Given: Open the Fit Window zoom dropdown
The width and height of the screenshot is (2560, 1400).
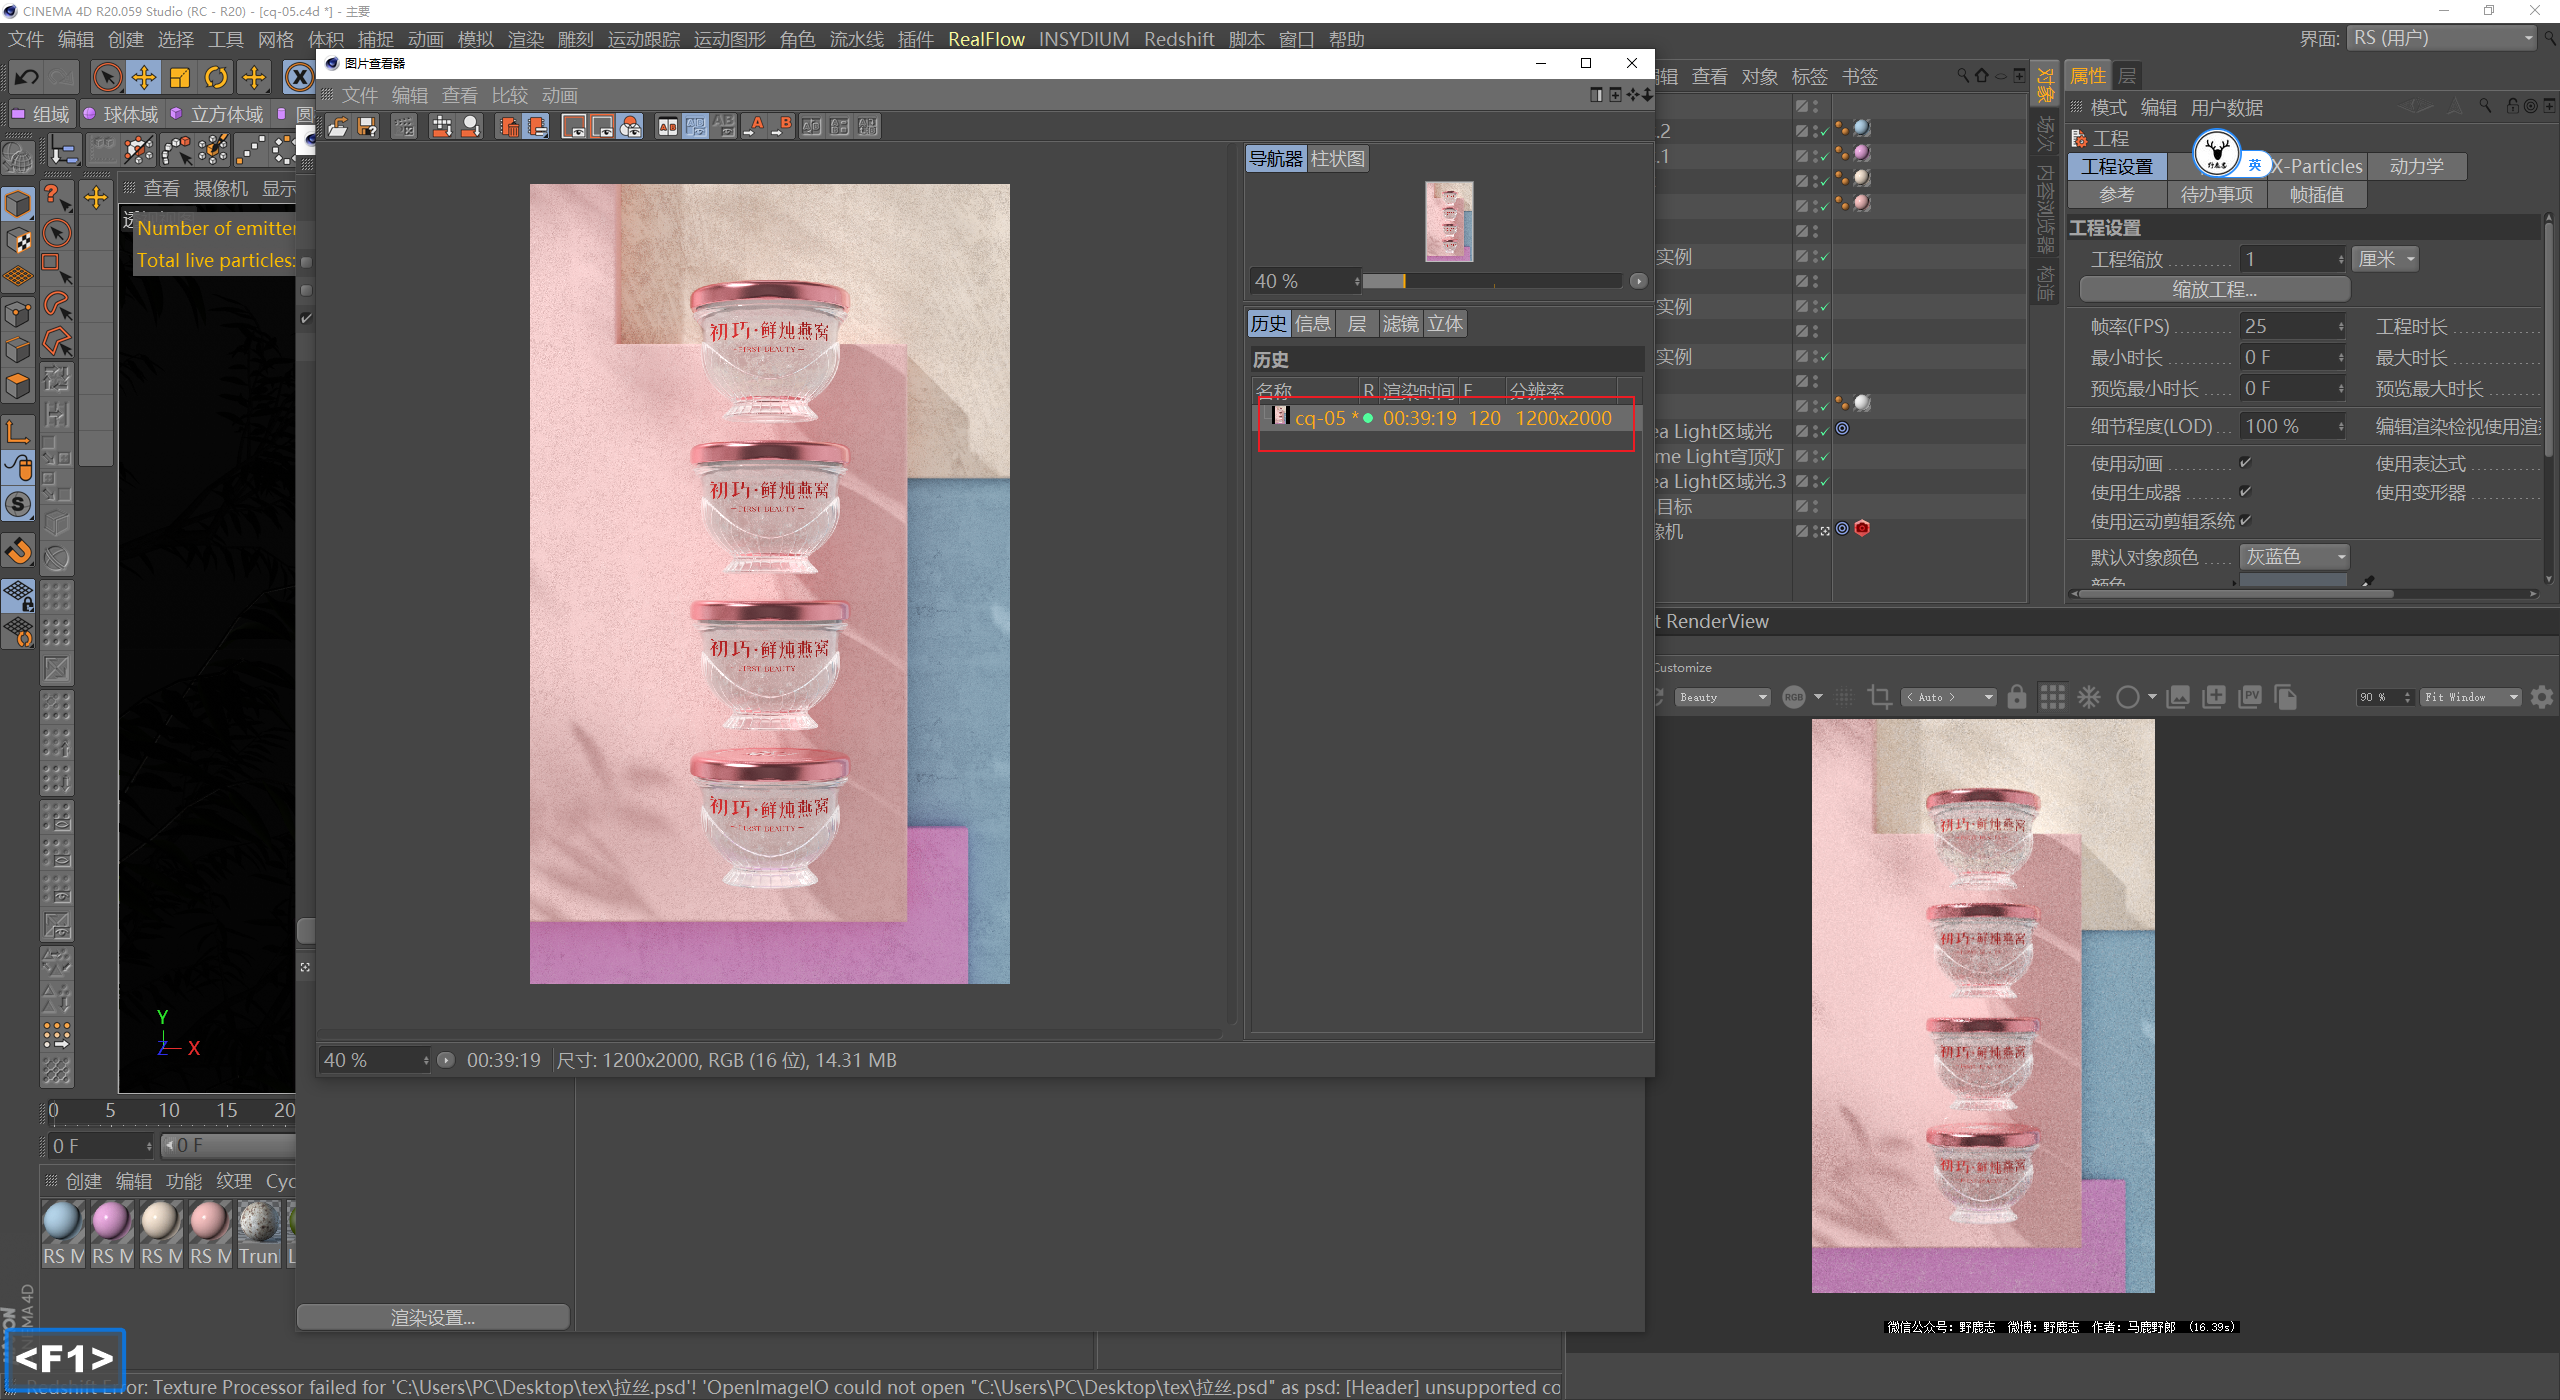Looking at the screenshot, I should tap(2470, 697).
